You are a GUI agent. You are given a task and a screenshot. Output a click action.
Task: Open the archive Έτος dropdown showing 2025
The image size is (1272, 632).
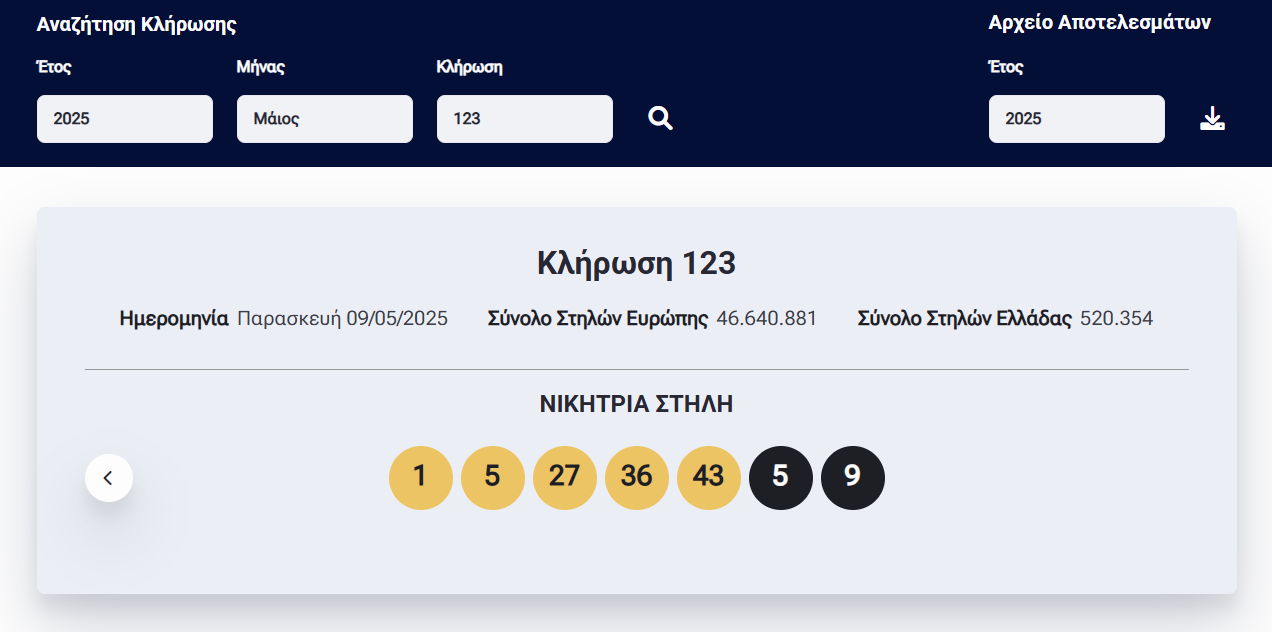click(1077, 119)
